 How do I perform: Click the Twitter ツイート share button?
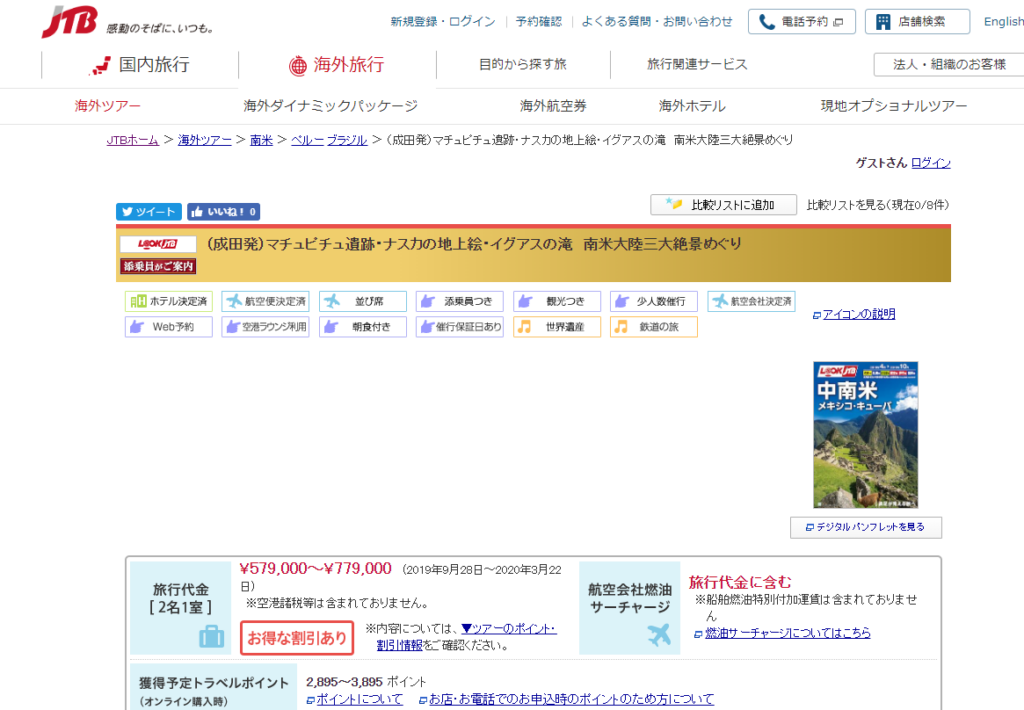[x=148, y=212]
